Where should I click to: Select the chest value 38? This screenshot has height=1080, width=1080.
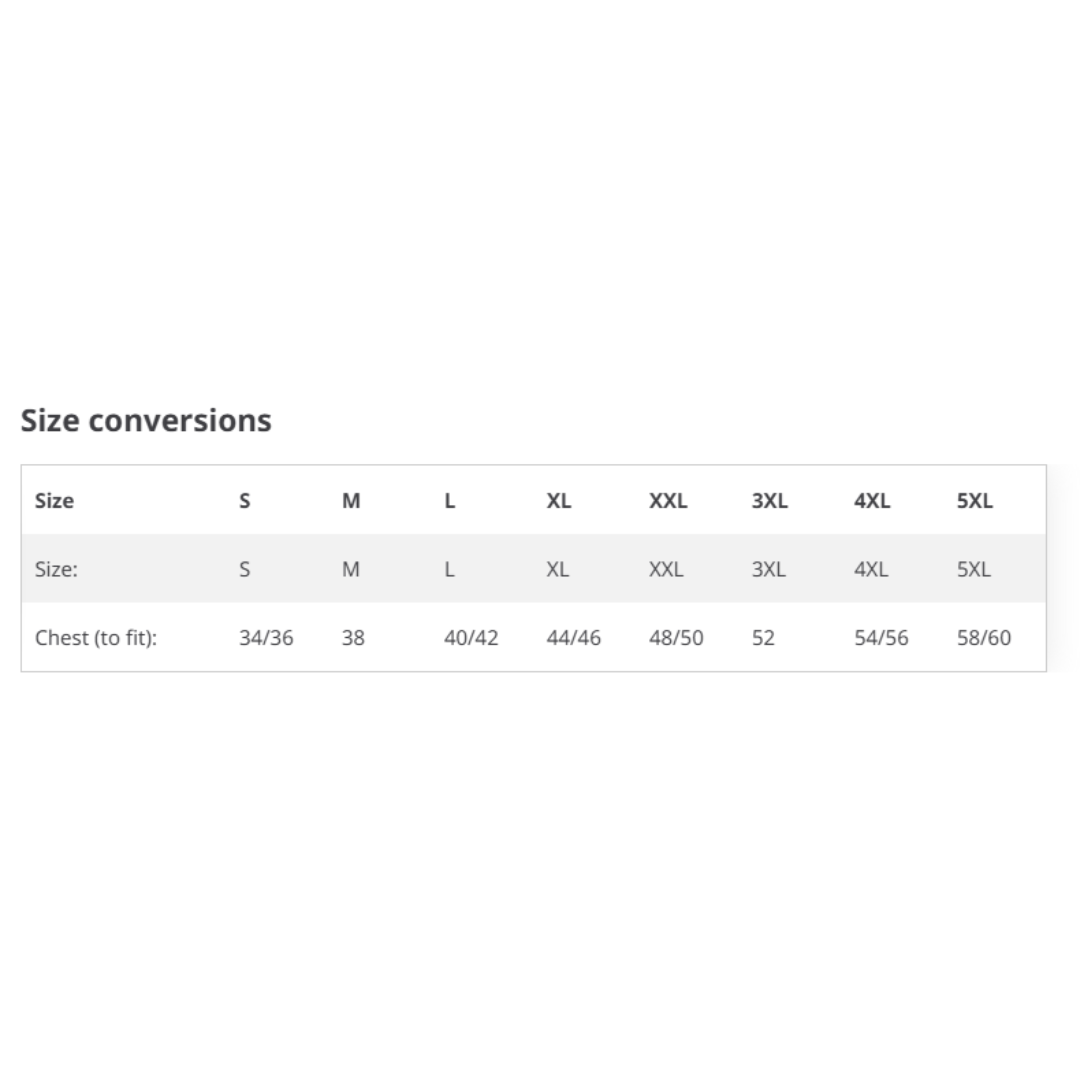click(x=353, y=638)
